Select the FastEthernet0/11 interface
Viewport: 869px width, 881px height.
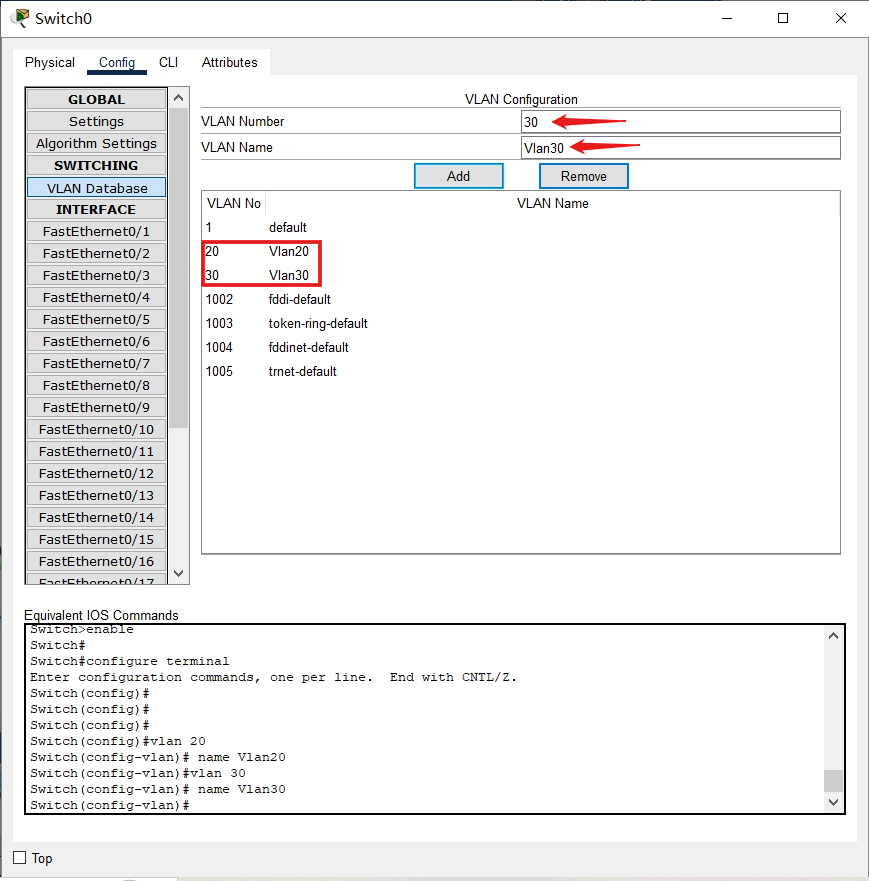point(96,451)
